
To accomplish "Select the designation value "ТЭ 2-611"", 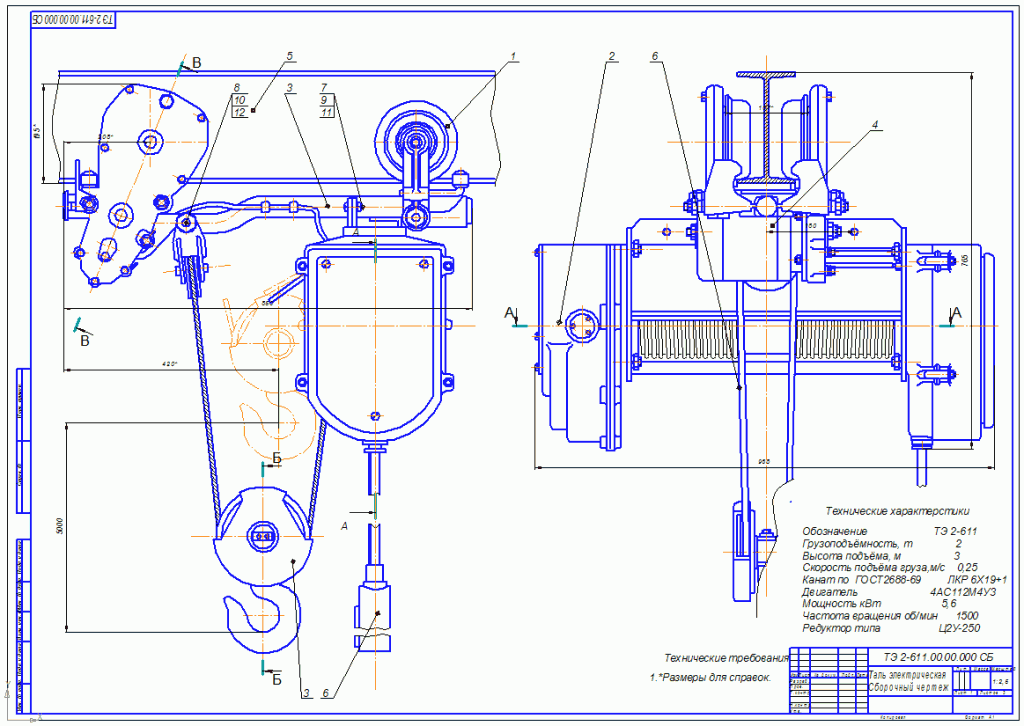I will point(955,531).
